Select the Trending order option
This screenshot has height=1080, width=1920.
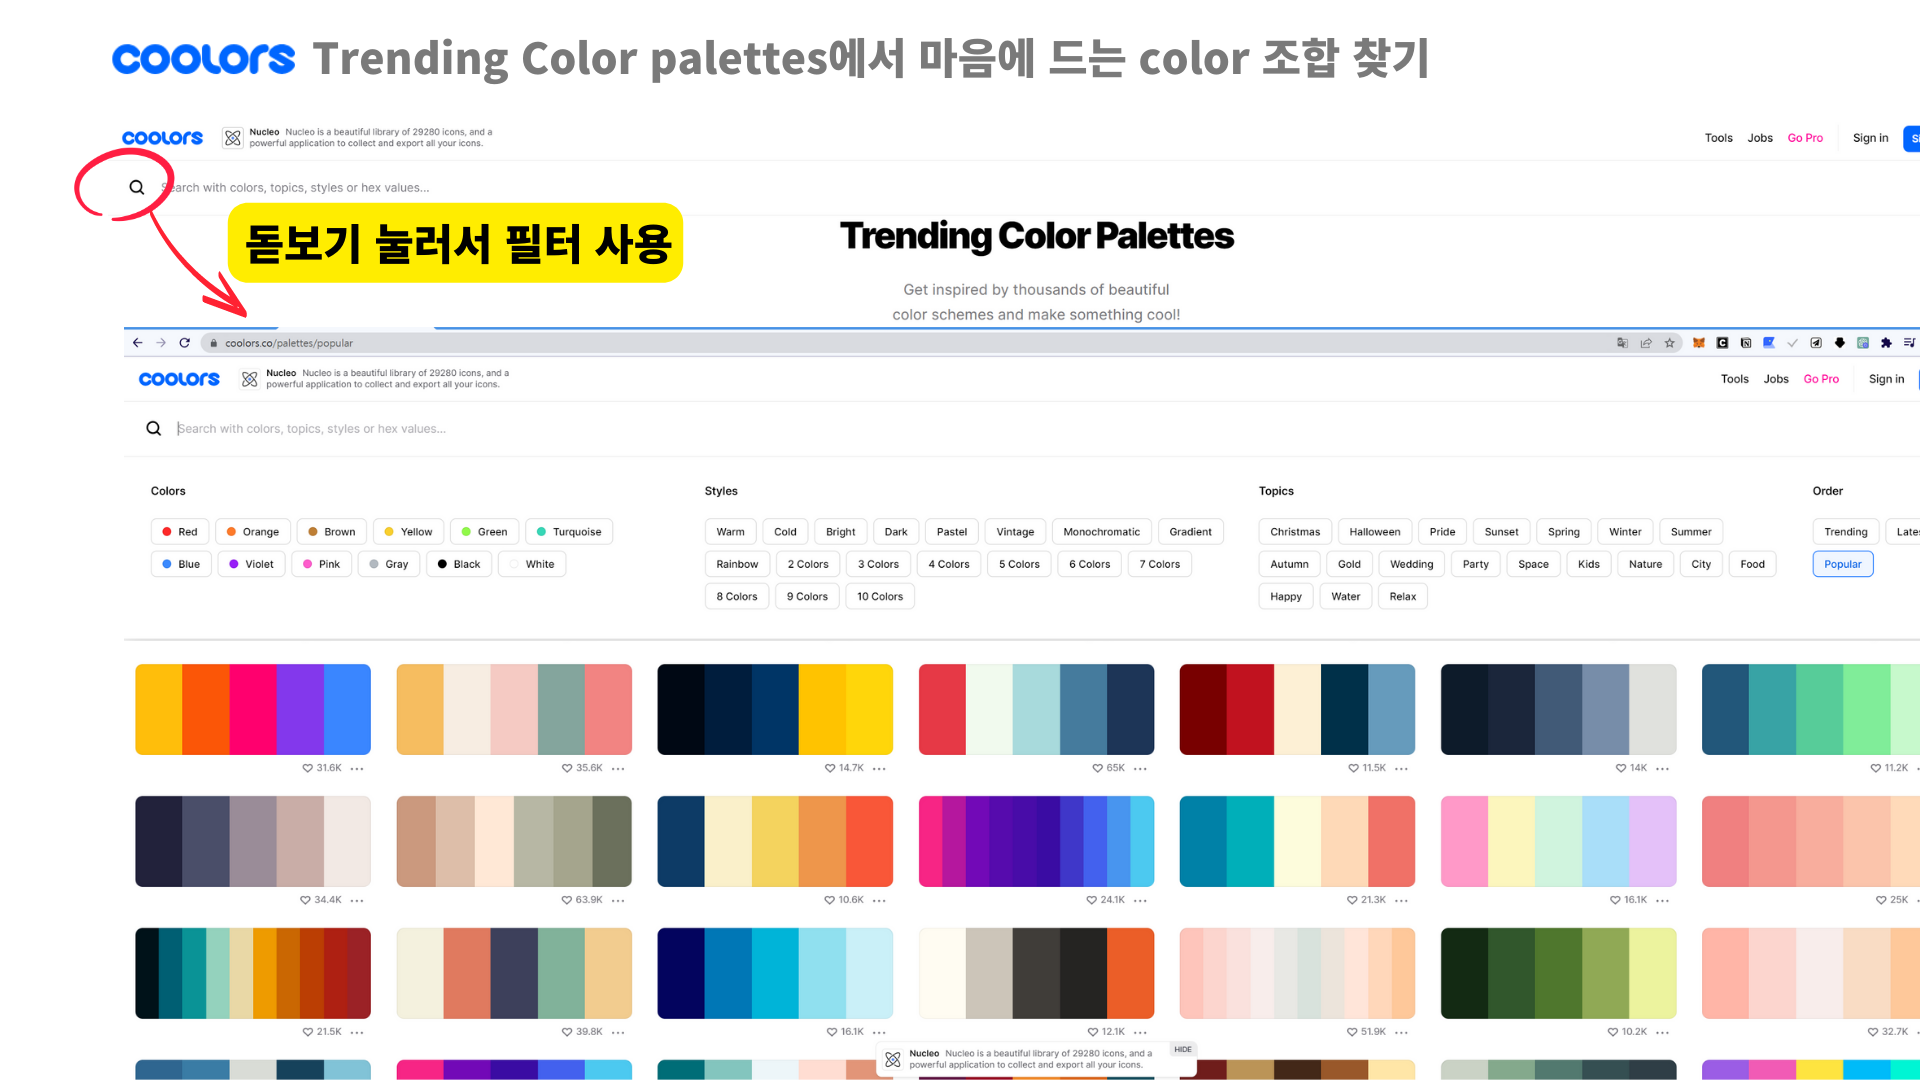(x=1845, y=532)
